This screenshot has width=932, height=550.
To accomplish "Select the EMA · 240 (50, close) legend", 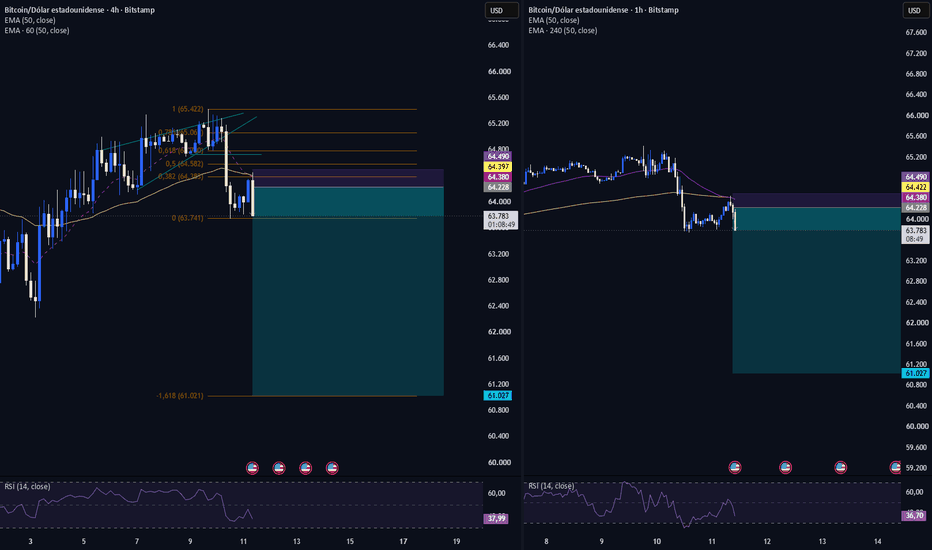I will coord(563,30).
